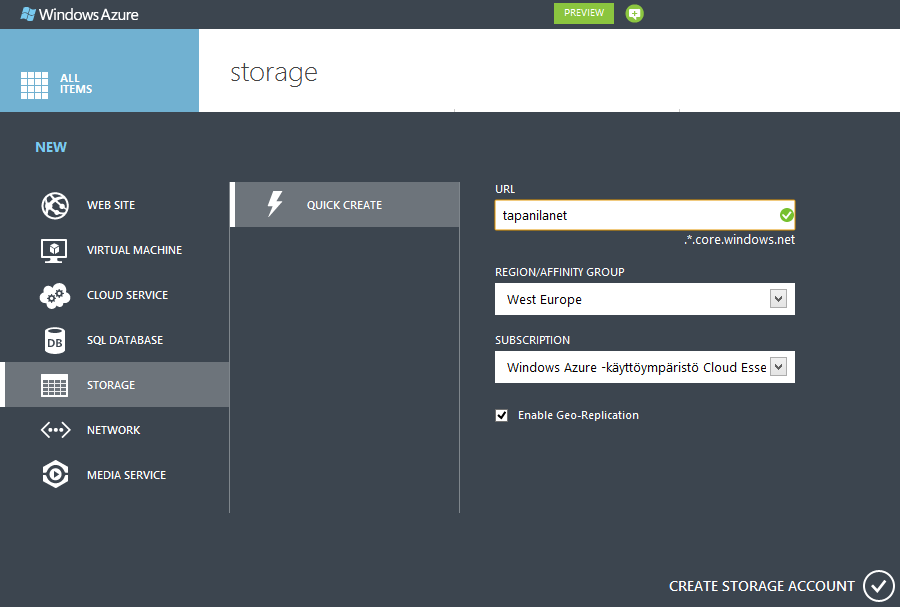Uncheck Enable Geo-Replication checkbox

[x=502, y=415]
